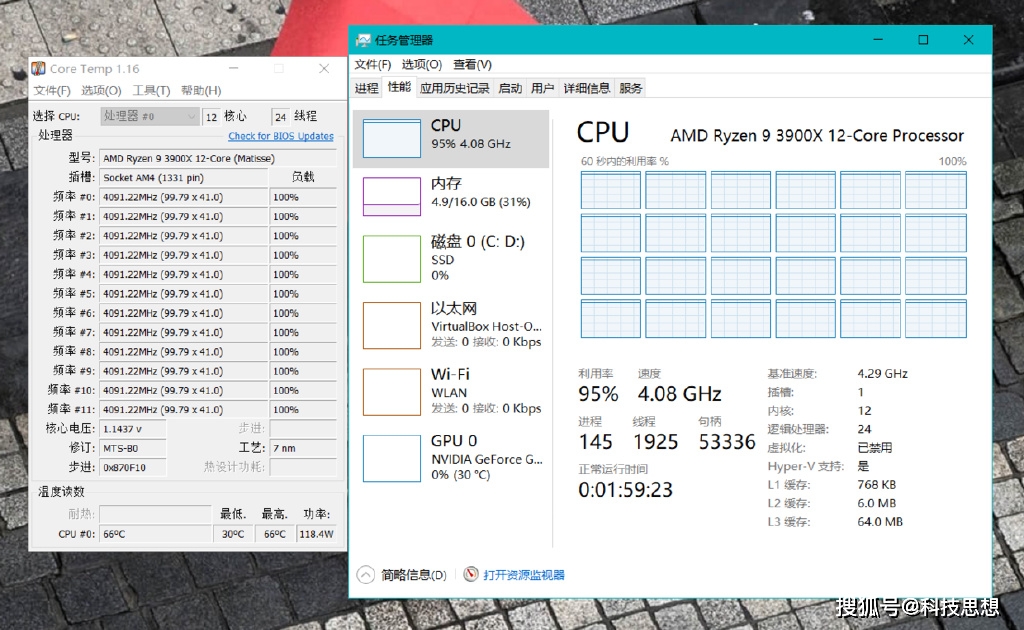Click the threads count 1925
Screen dimensions: 1024x630
656,442
